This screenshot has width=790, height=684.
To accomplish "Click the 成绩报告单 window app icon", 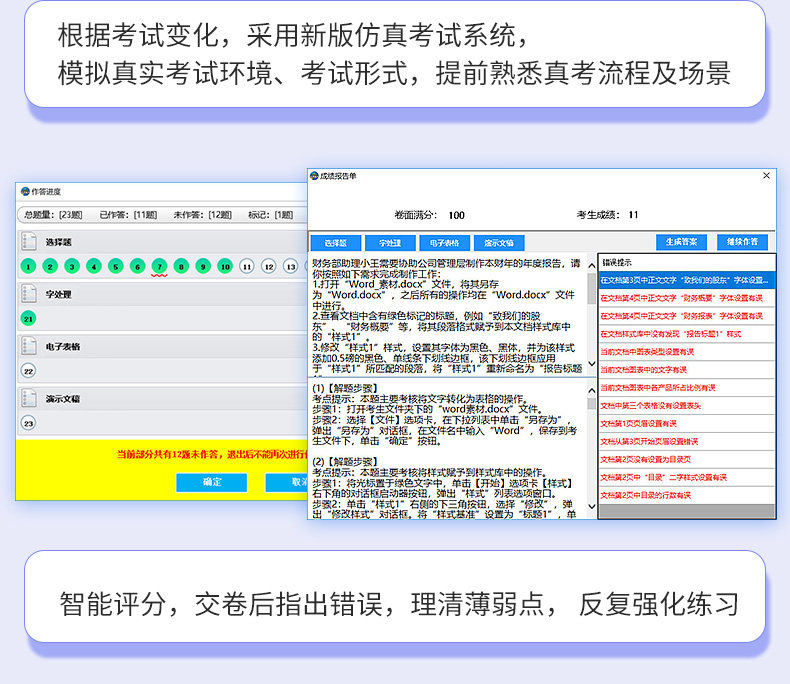I will 314,175.
